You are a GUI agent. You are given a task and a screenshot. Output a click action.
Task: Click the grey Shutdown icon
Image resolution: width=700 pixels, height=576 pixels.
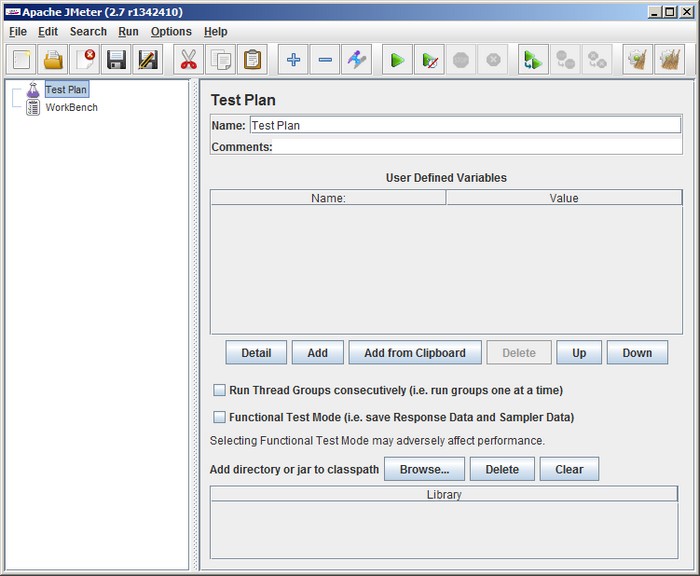pyautogui.click(x=493, y=59)
